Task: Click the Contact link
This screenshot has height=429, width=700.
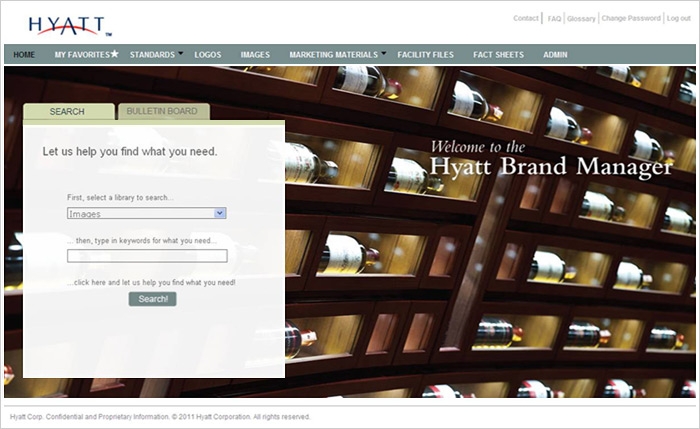Action: [526, 18]
